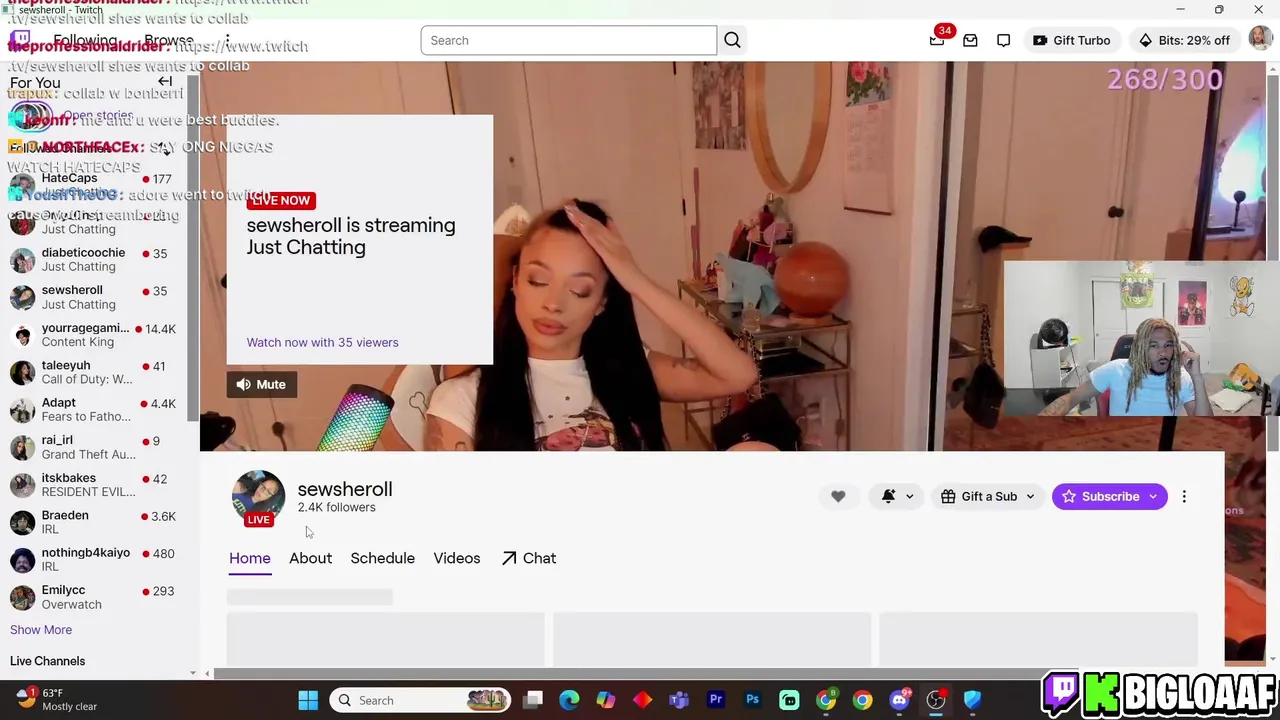1280x720 pixels.
Task: Open Discord from the taskbar
Action: pyautogui.click(x=899, y=700)
